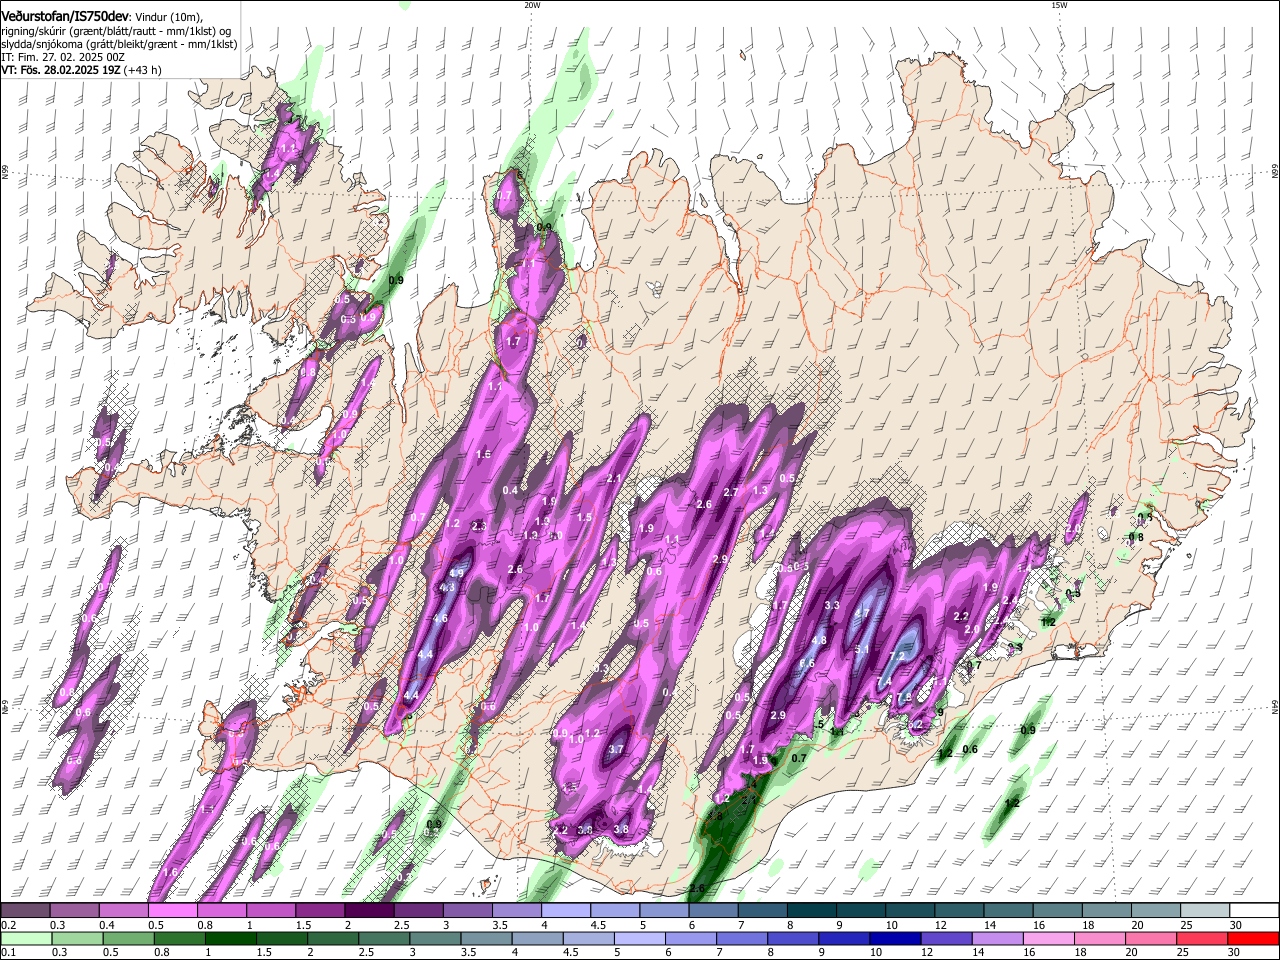Click the 15W longitude label

coord(1059,5)
